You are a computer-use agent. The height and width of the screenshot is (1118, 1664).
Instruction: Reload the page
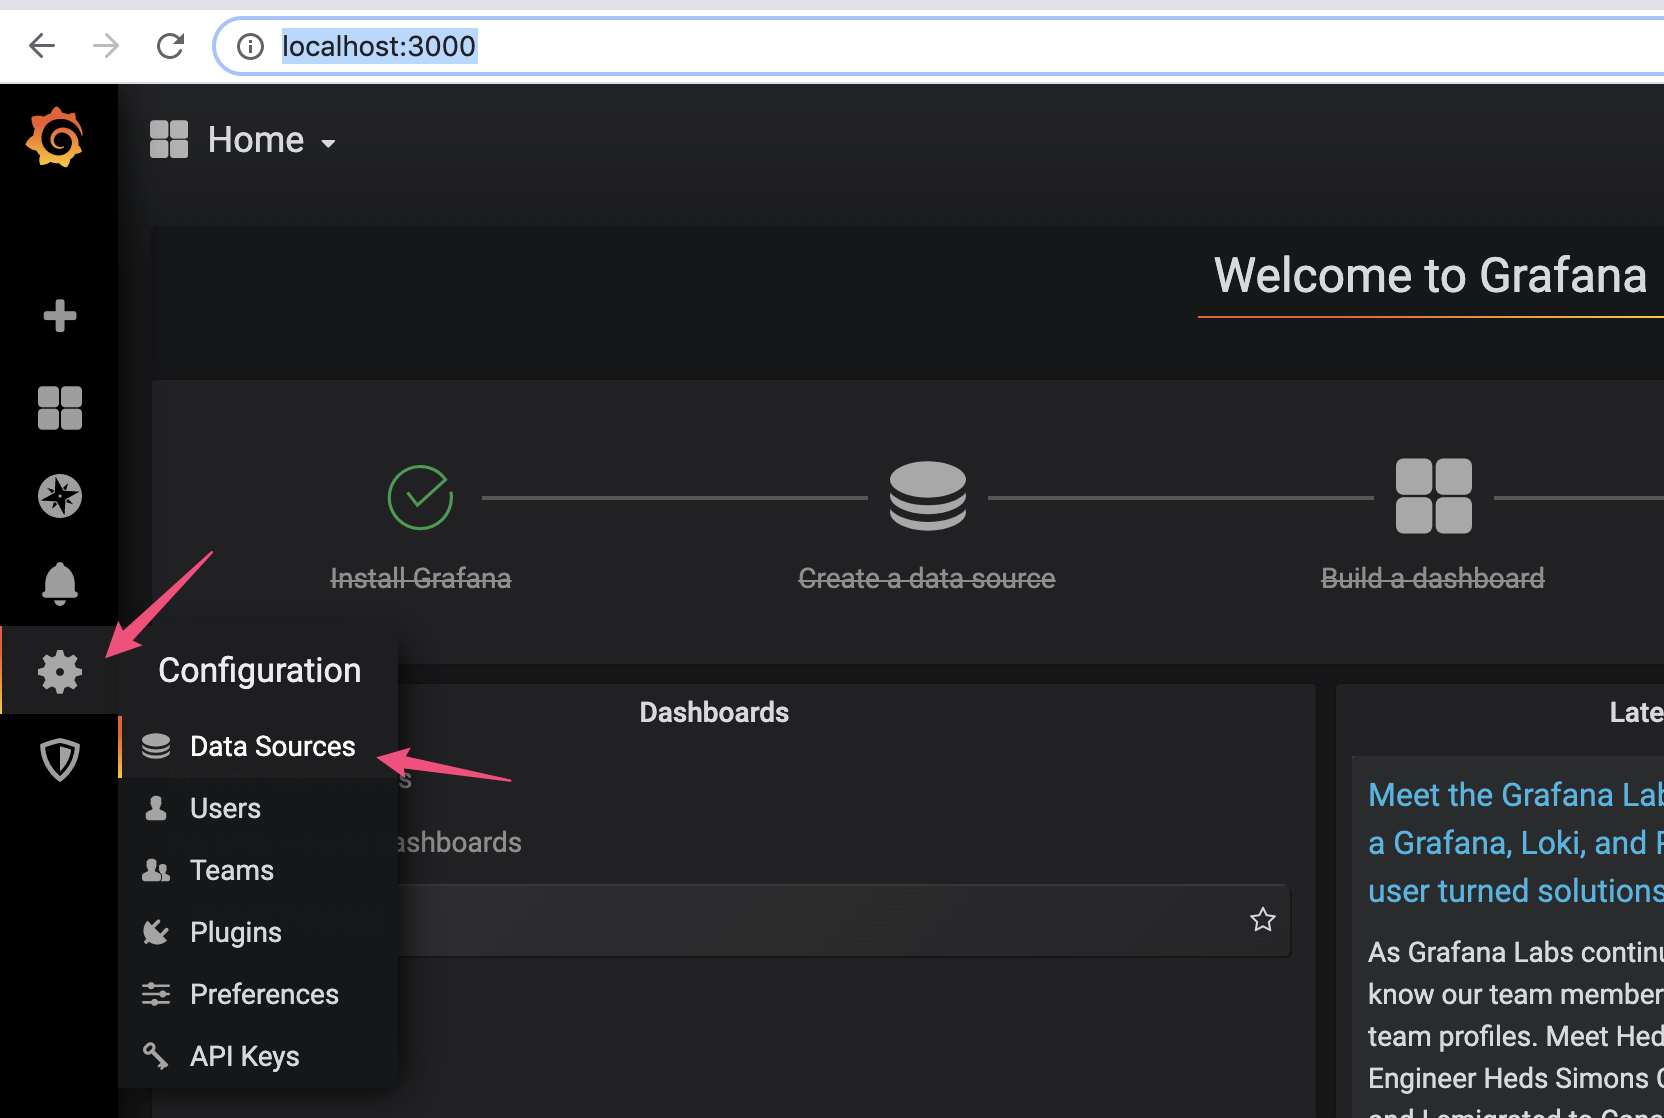[170, 46]
